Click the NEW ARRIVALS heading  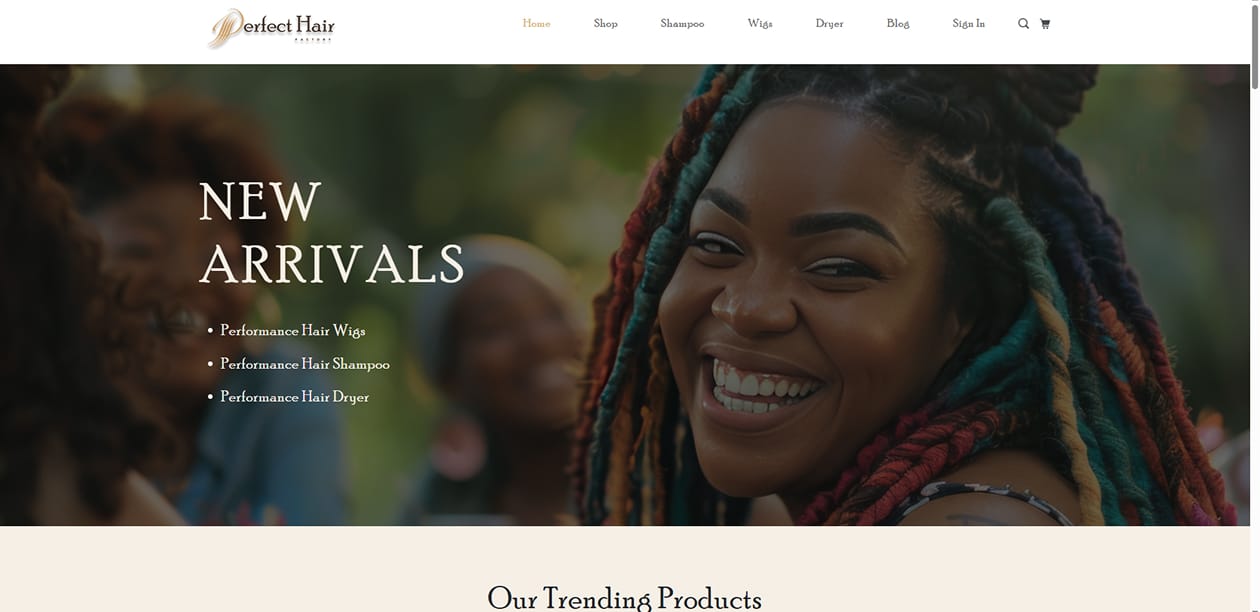(x=332, y=233)
